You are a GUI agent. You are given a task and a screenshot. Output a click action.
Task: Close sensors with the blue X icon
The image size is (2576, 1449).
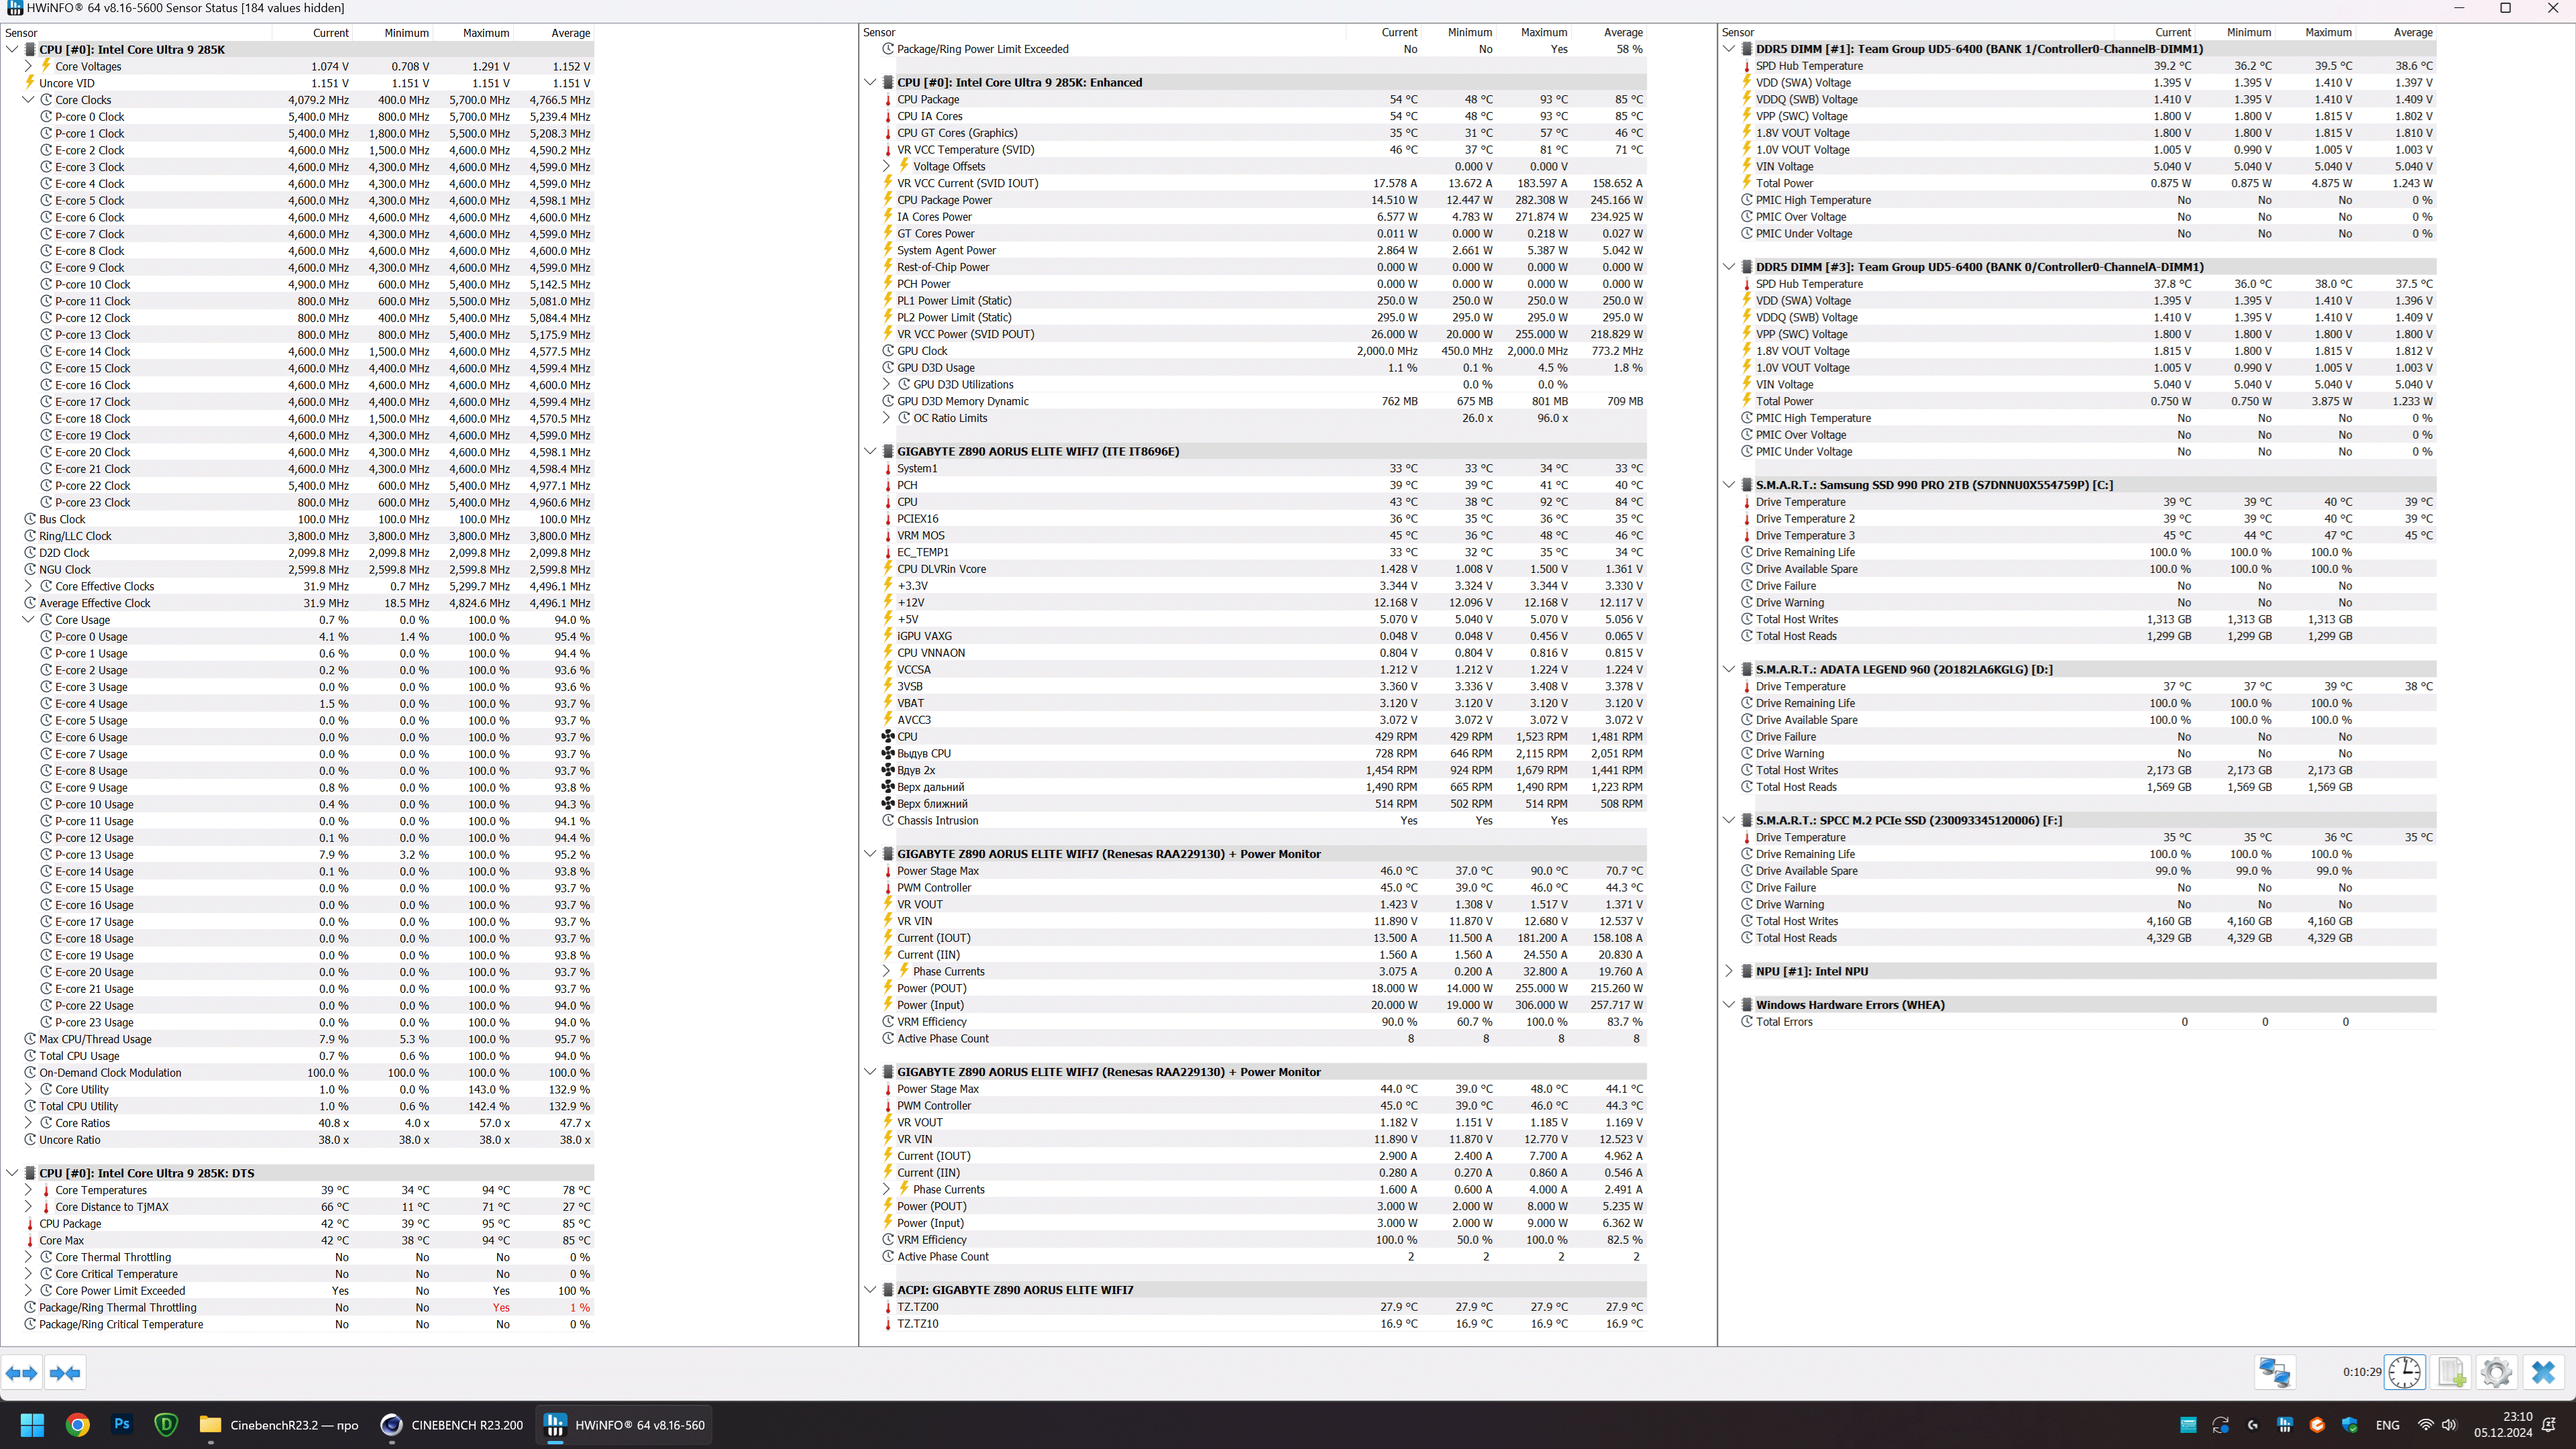point(2543,1372)
